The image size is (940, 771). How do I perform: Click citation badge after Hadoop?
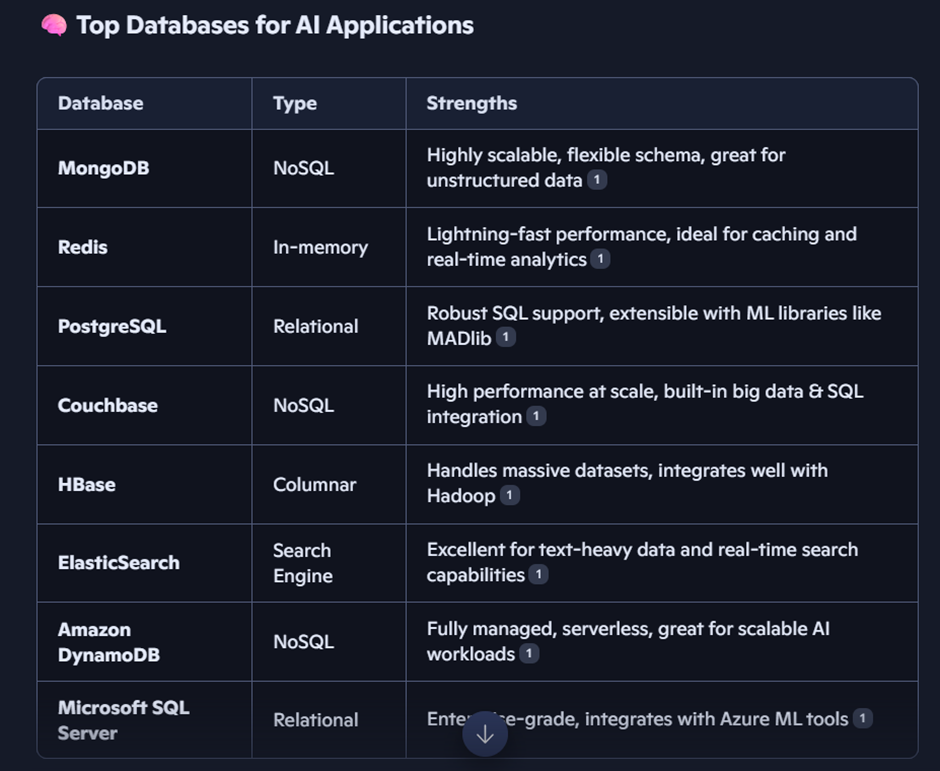pyautogui.click(x=510, y=495)
